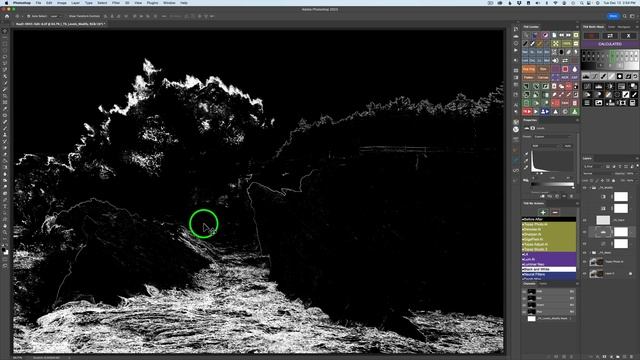This screenshot has width=640, height=360.
Task: Click the red YouTube play icon in TK panel
Action: (527, 111)
